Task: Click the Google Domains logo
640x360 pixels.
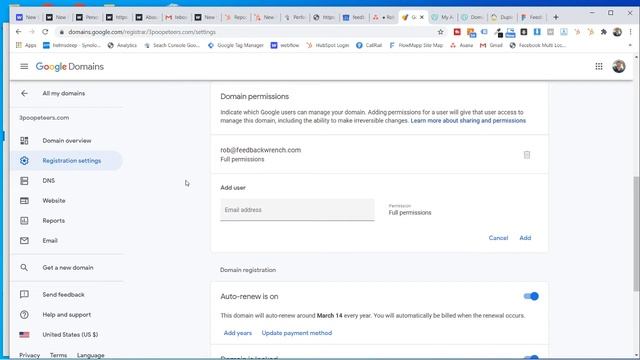Action: 69,67
